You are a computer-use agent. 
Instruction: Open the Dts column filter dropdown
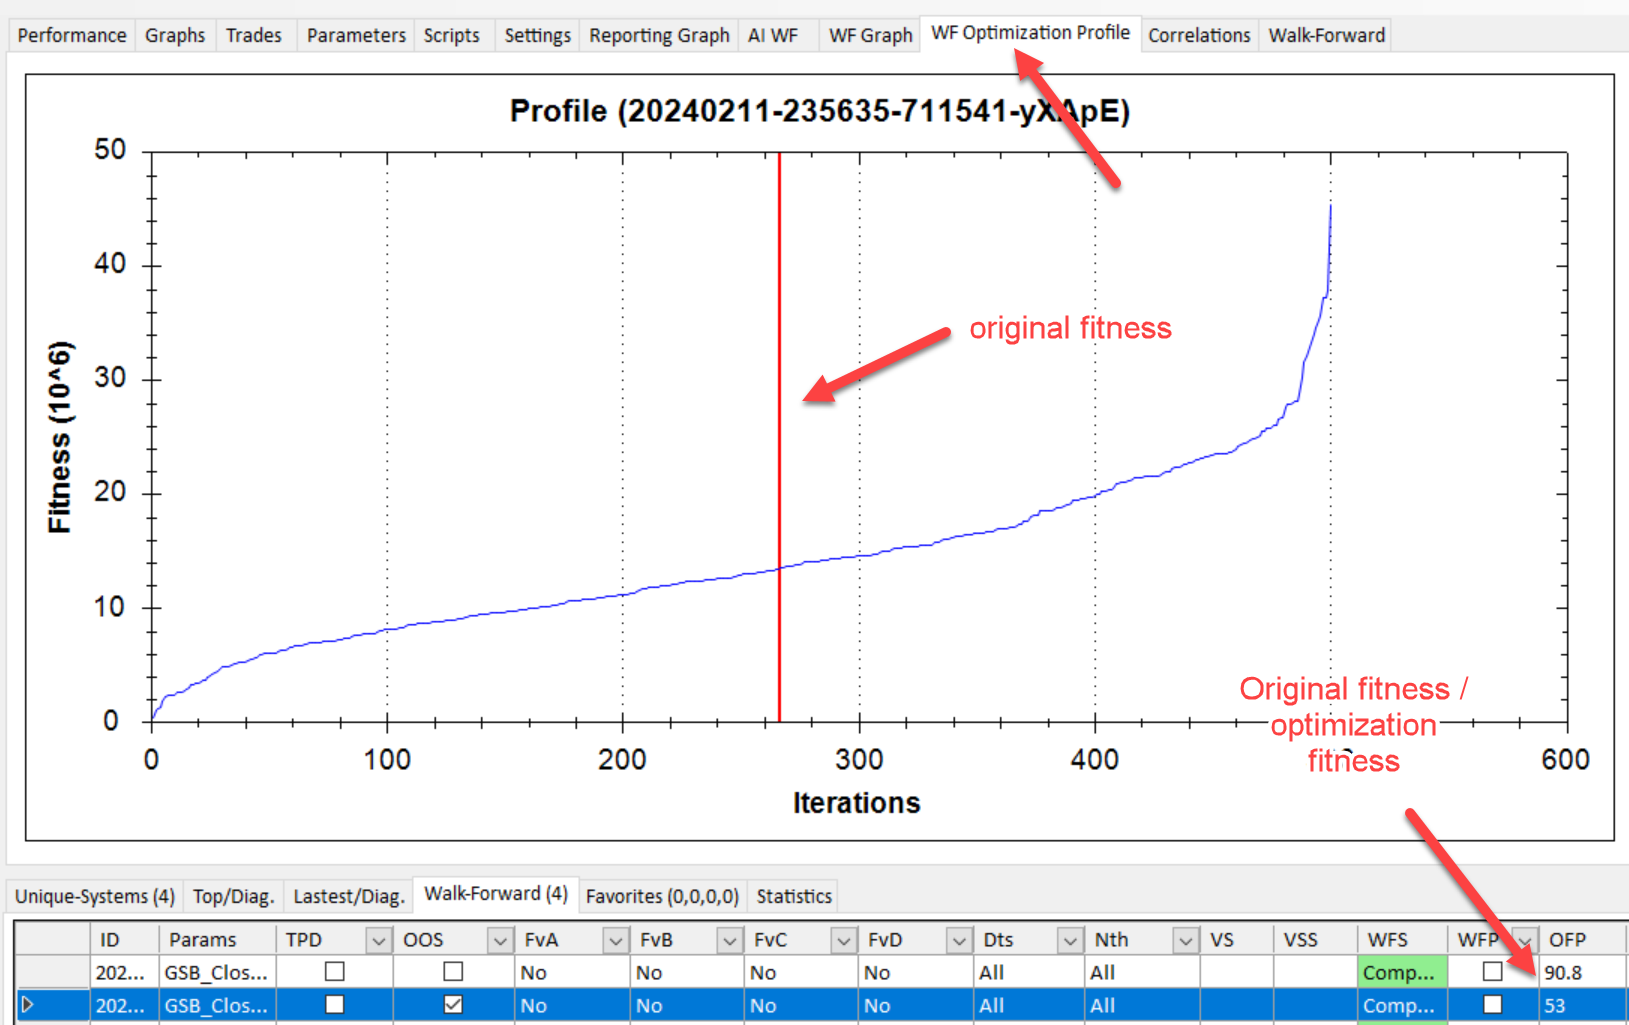tap(1070, 941)
